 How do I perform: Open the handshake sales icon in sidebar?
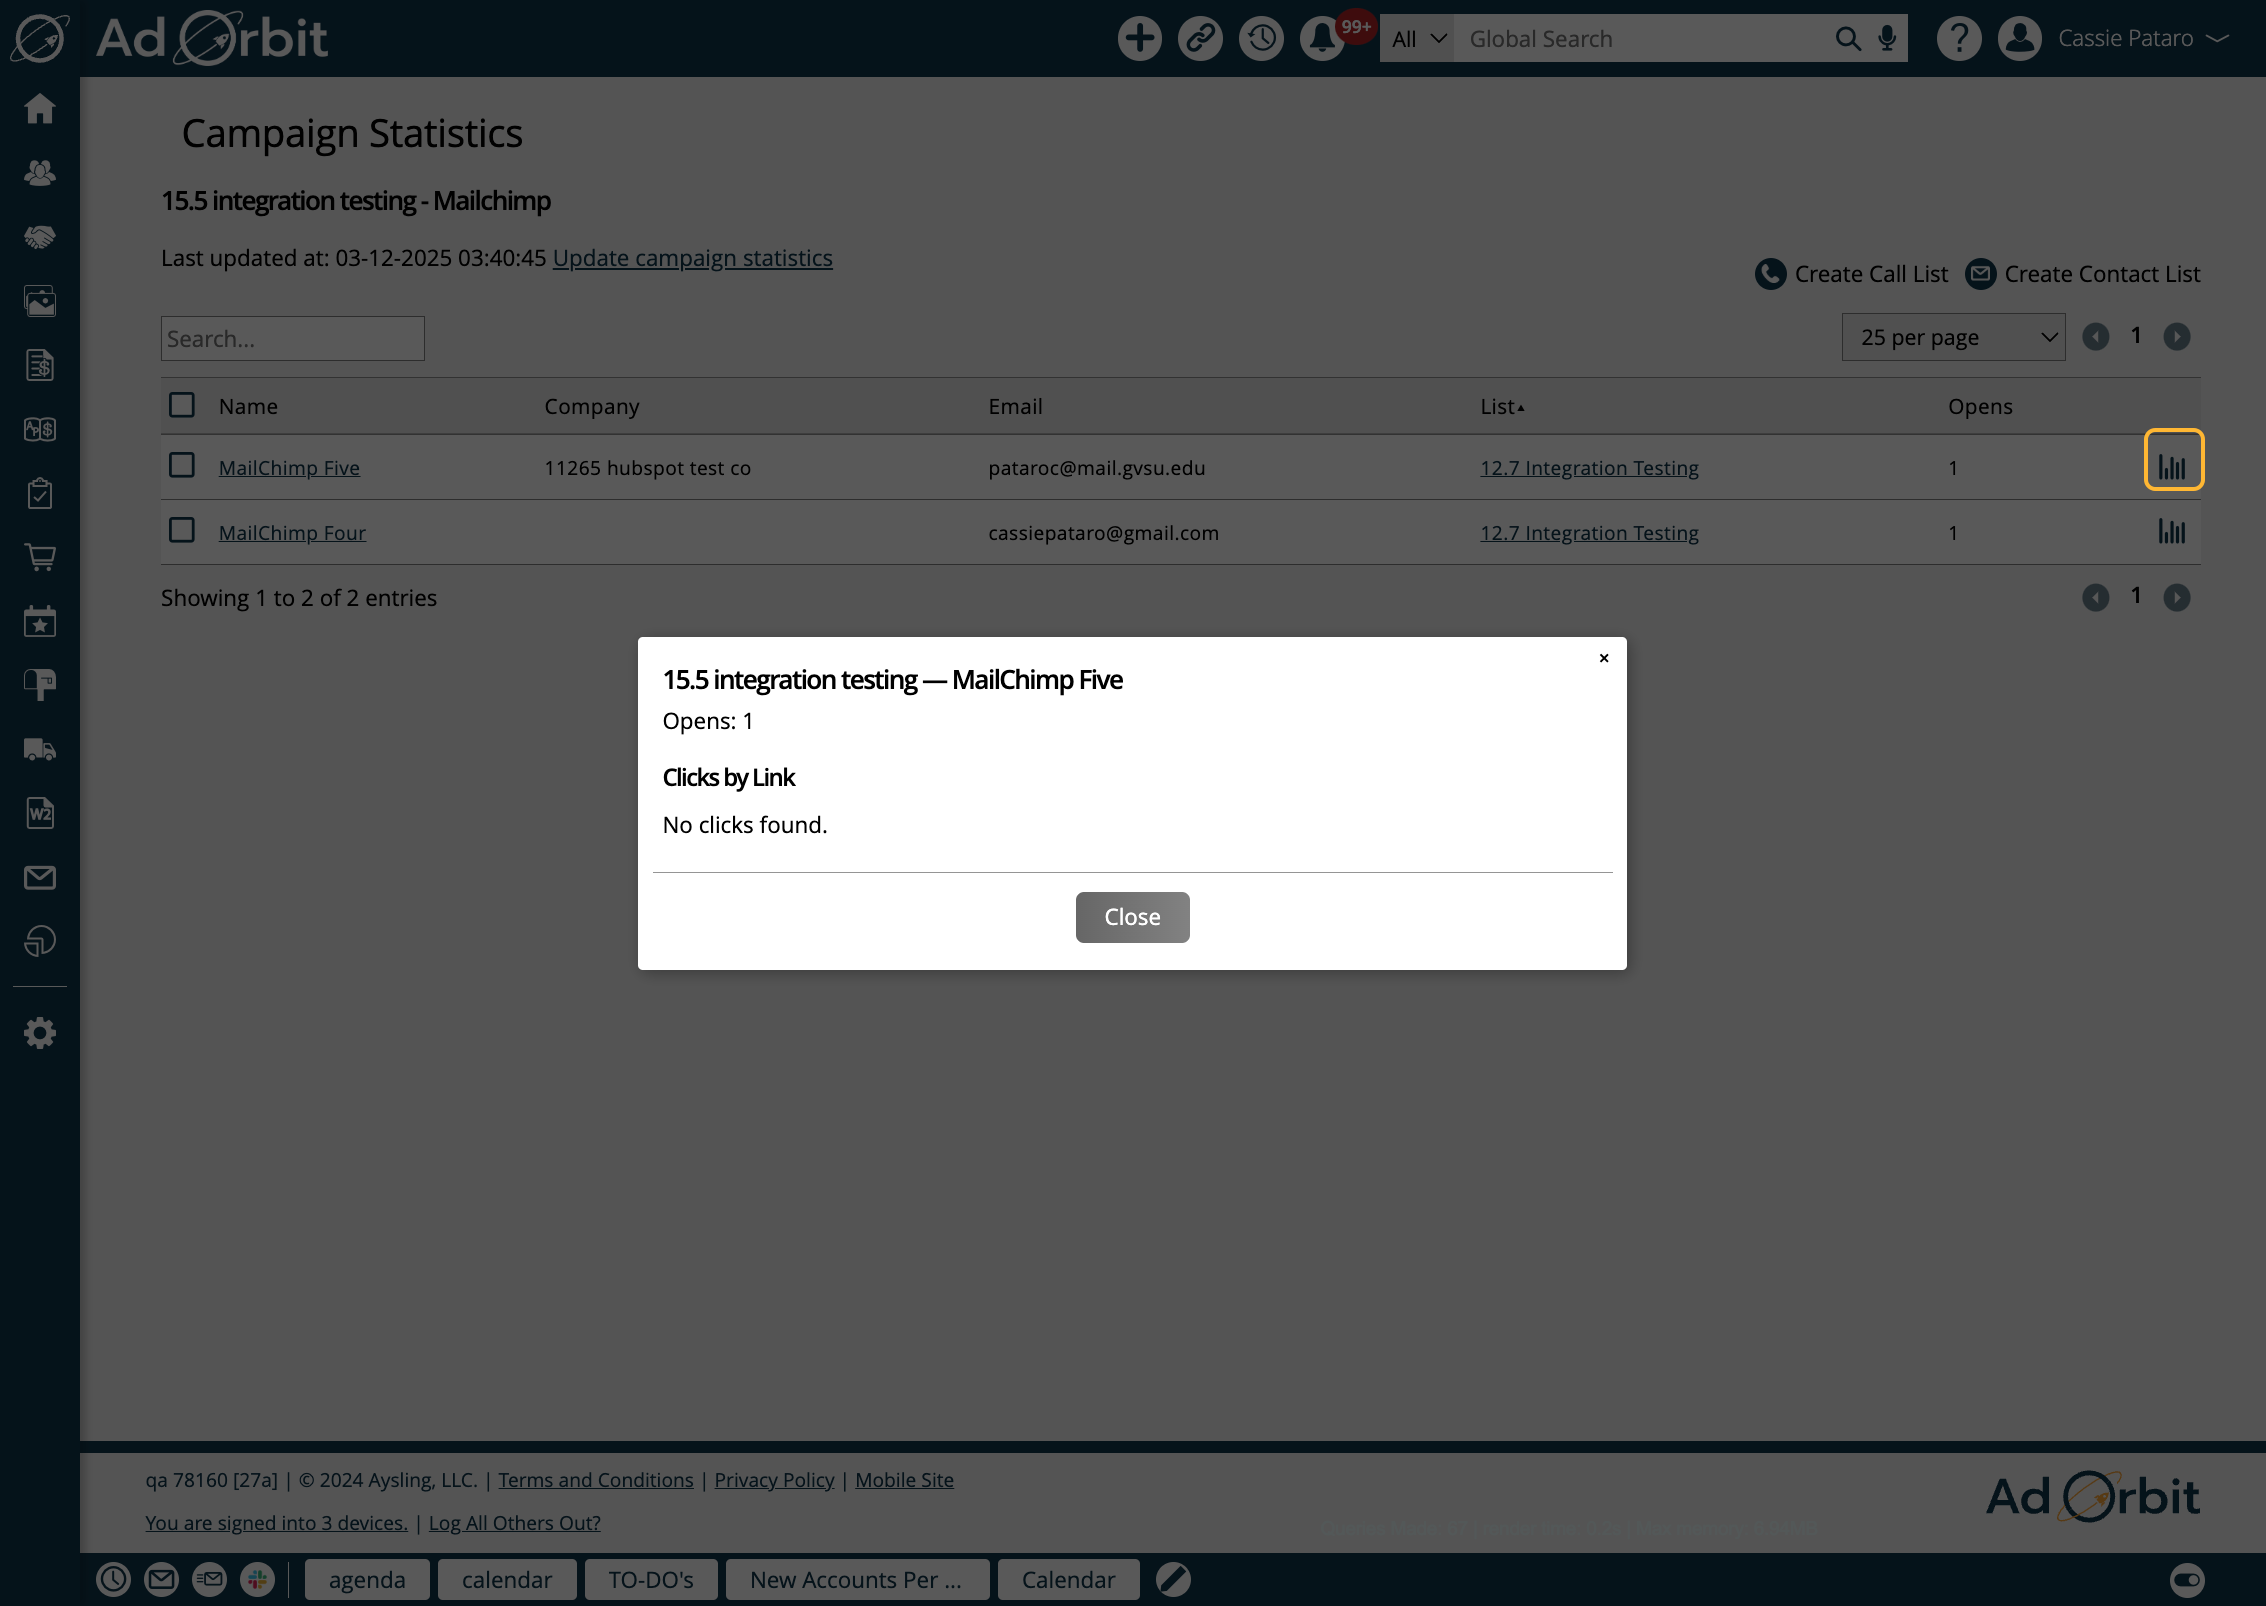(40, 237)
